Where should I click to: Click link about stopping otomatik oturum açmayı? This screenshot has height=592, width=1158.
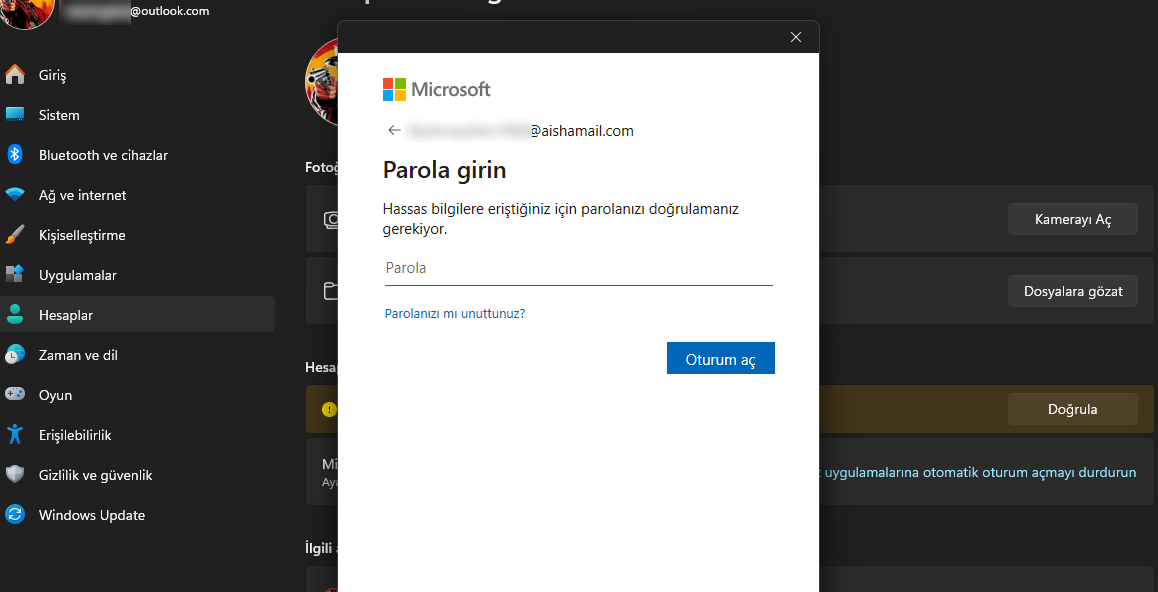[x=978, y=472]
